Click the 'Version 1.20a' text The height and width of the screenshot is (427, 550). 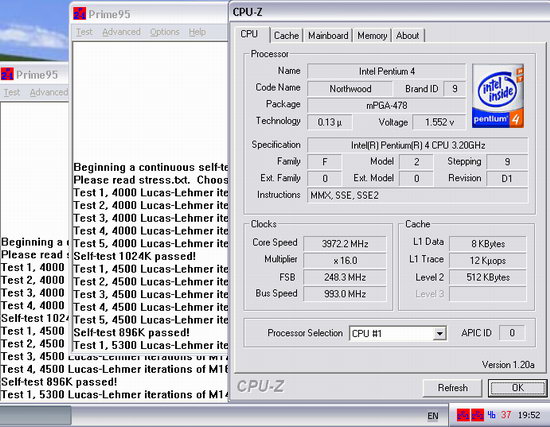[x=508, y=365]
